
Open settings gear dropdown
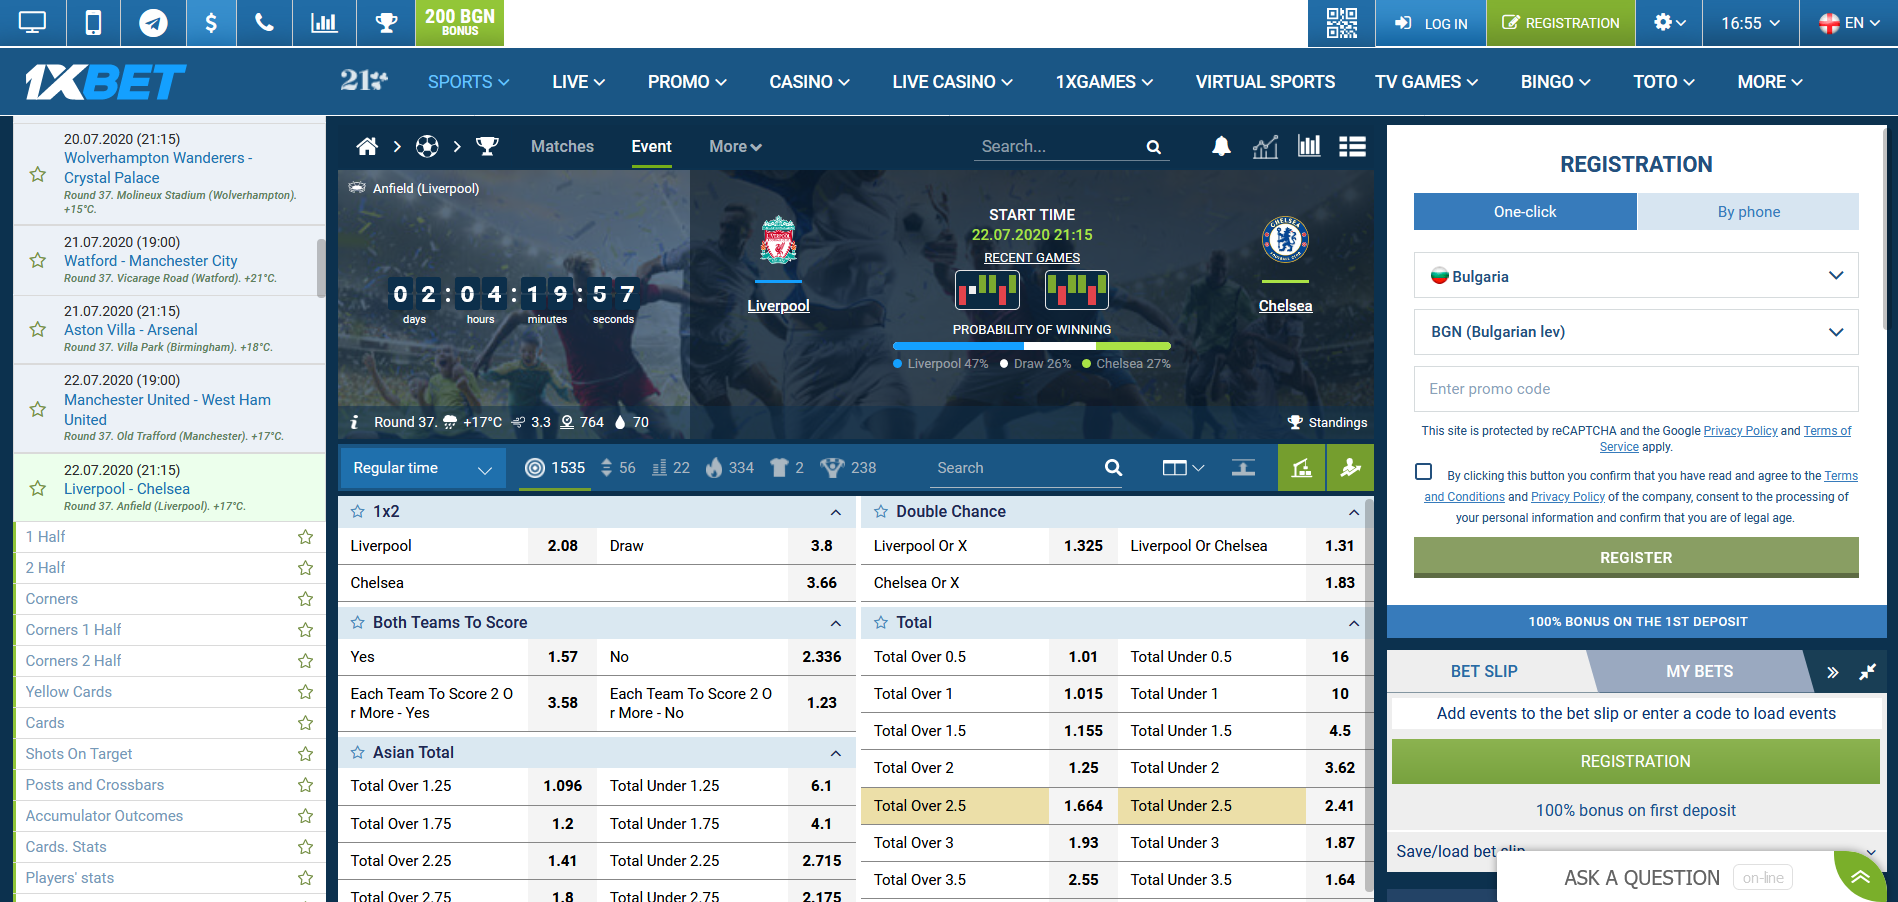click(x=1669, y=22)
